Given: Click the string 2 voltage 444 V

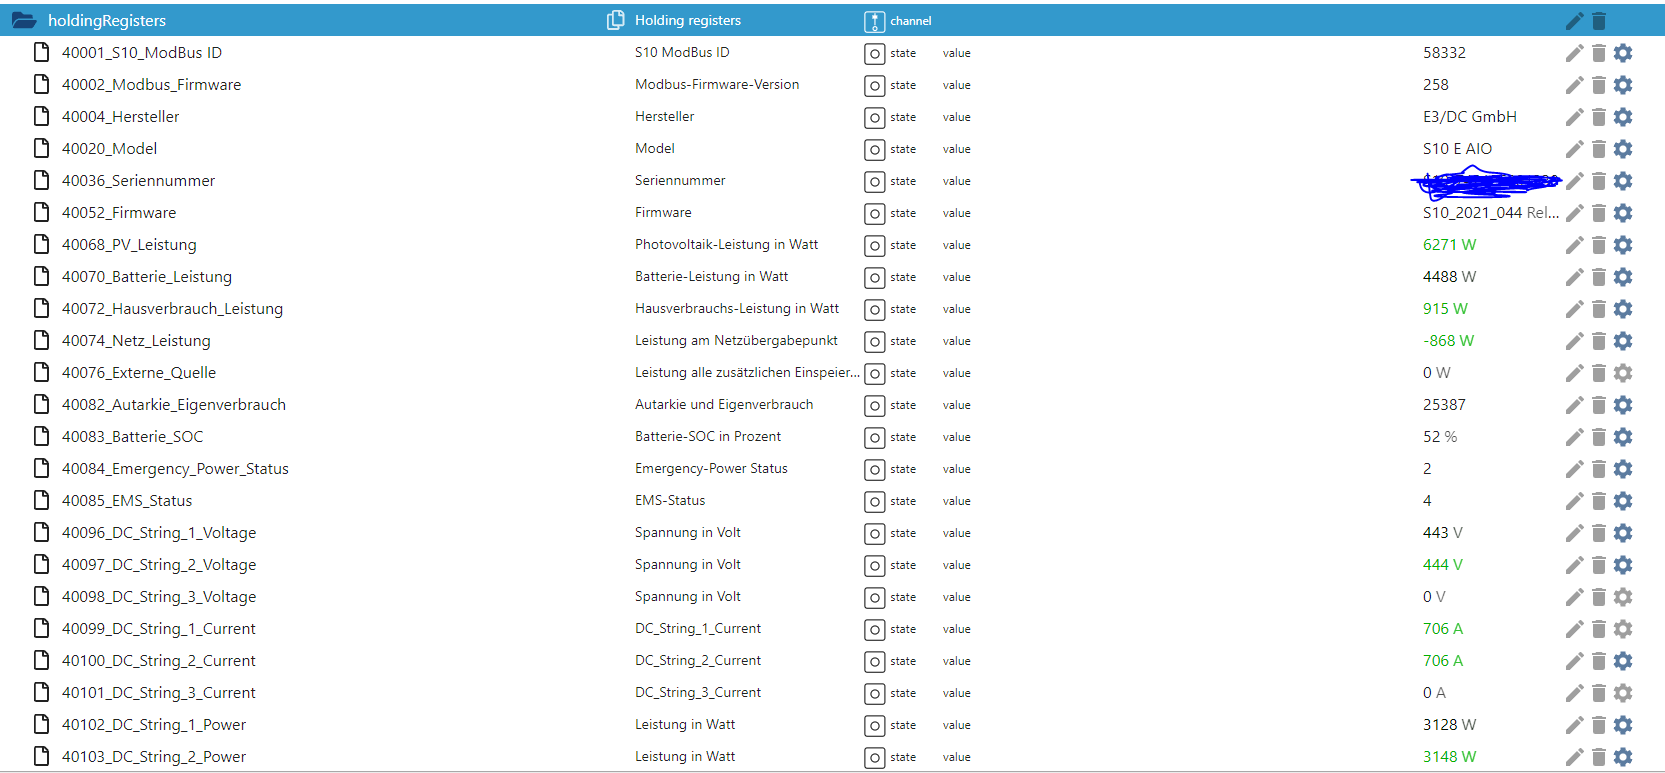Looking at the screenshot, I should (x=1442, y=565).
